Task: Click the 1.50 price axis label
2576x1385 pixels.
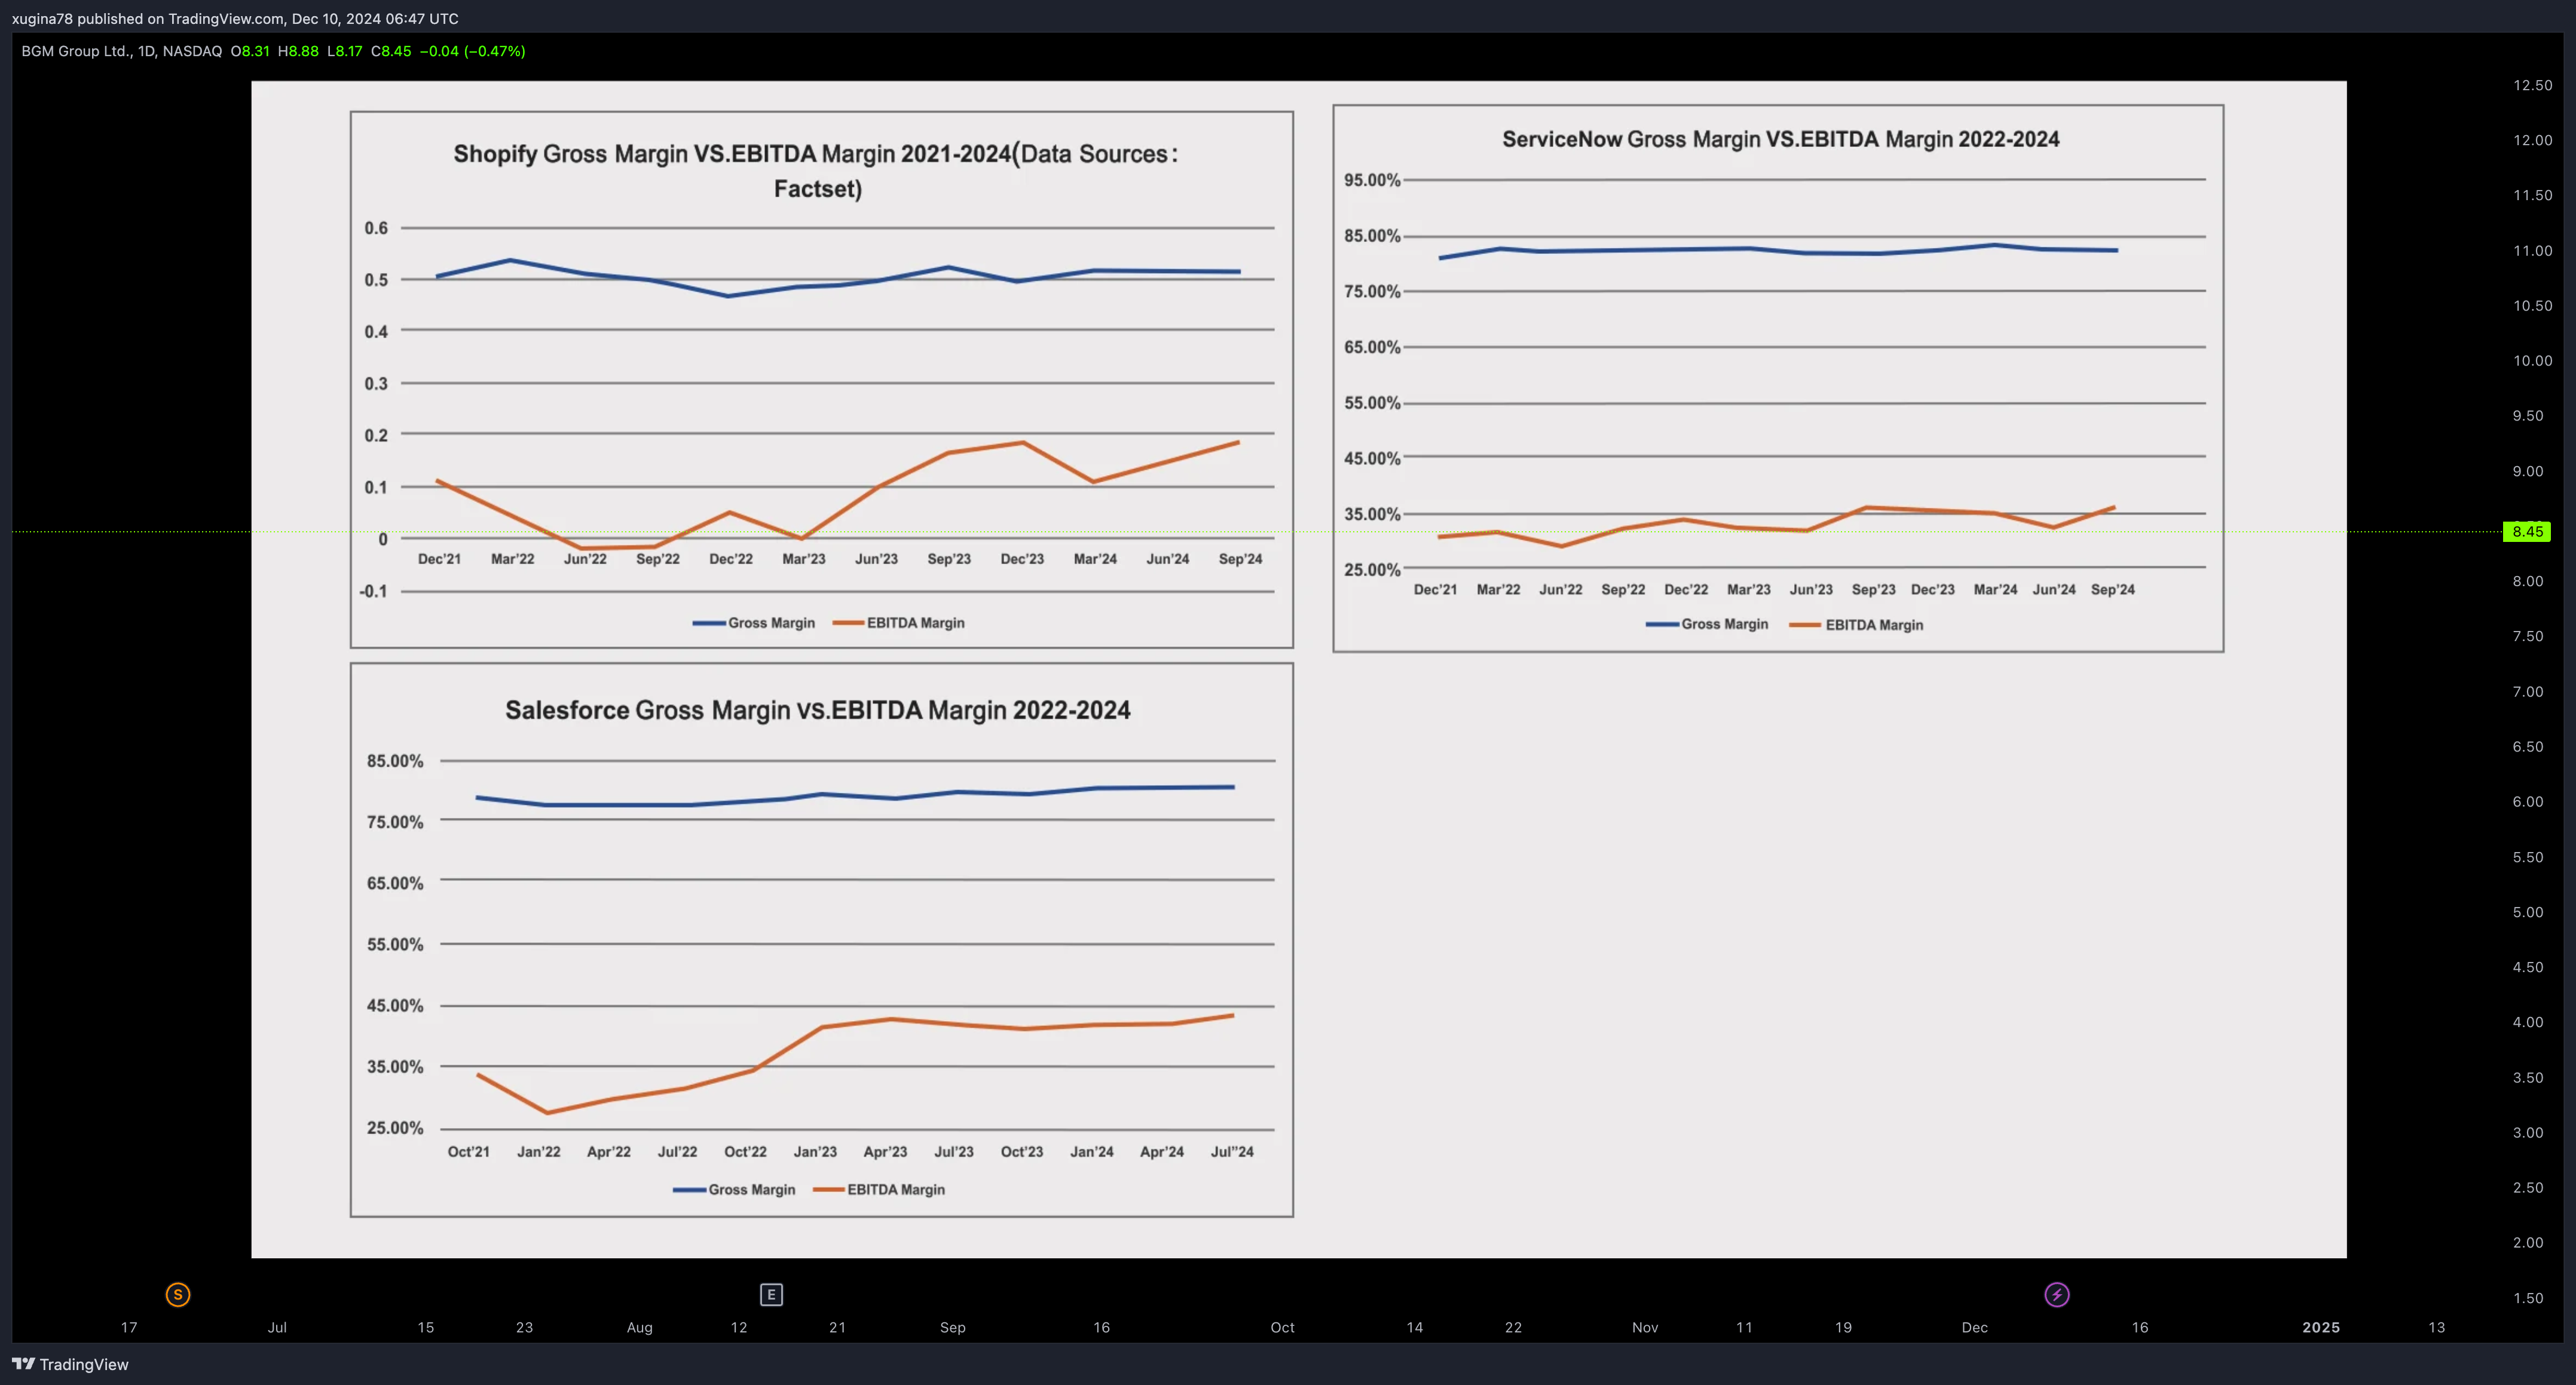Action: click(2528, 1298)
